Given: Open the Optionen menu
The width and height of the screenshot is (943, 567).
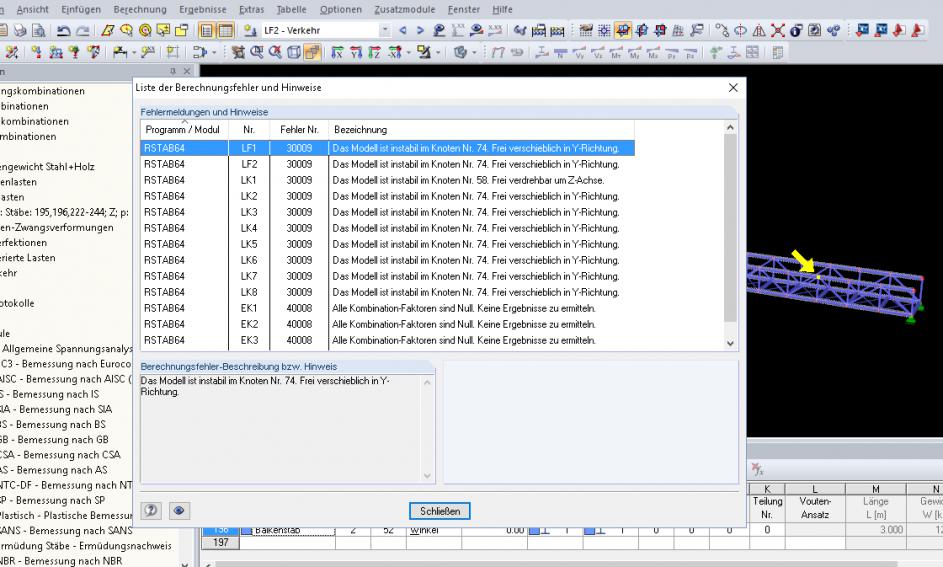Looking at the screenshot, I should pos(340,9).
